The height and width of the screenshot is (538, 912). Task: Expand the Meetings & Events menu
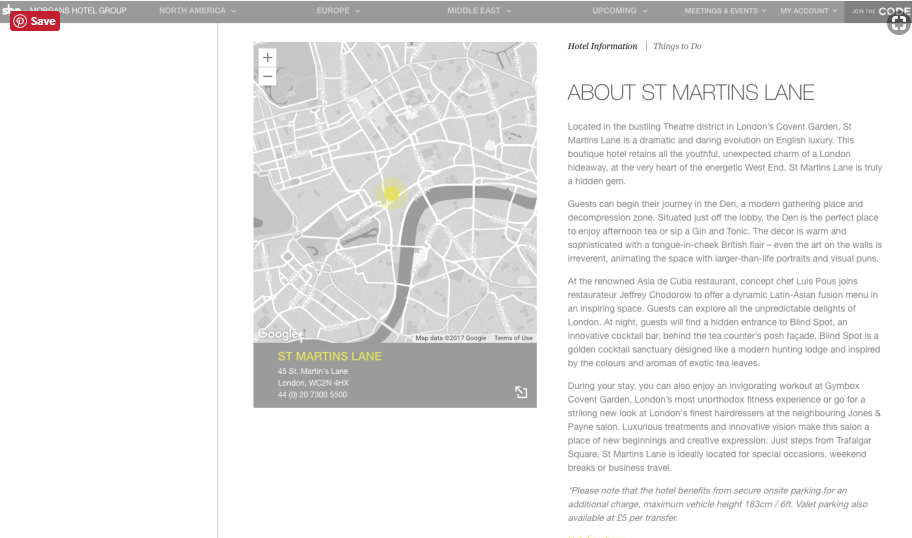(x=725, y=10)
